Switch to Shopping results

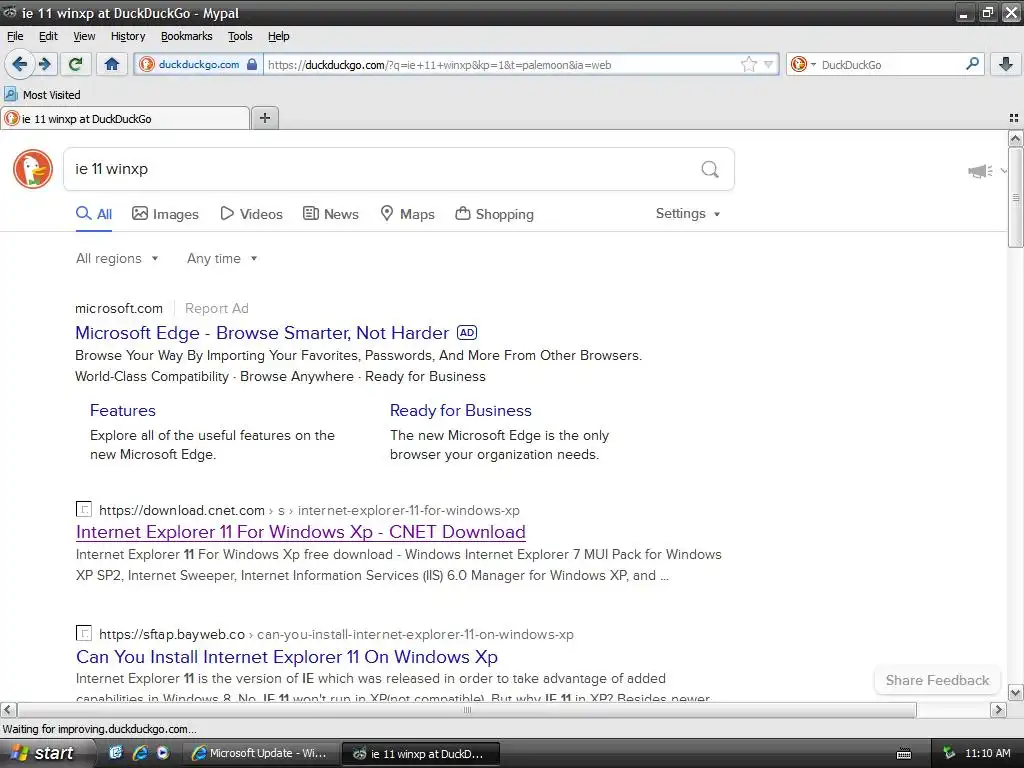tap(494, 214)
